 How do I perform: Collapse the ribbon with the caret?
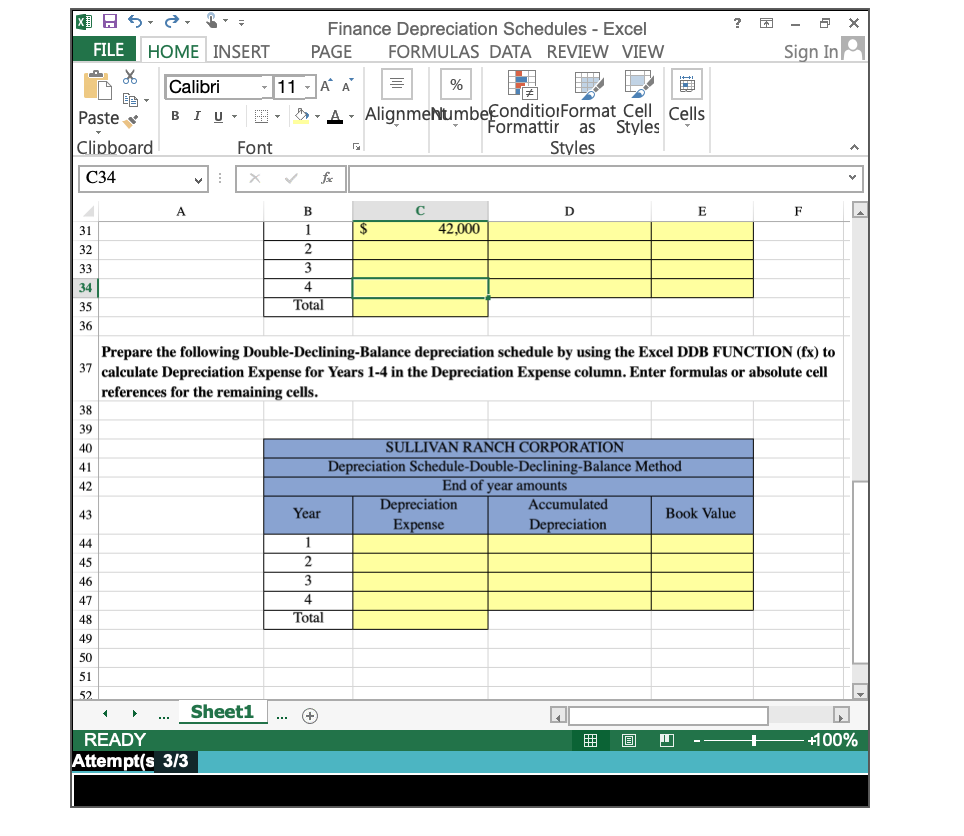[x=854, y=148]
